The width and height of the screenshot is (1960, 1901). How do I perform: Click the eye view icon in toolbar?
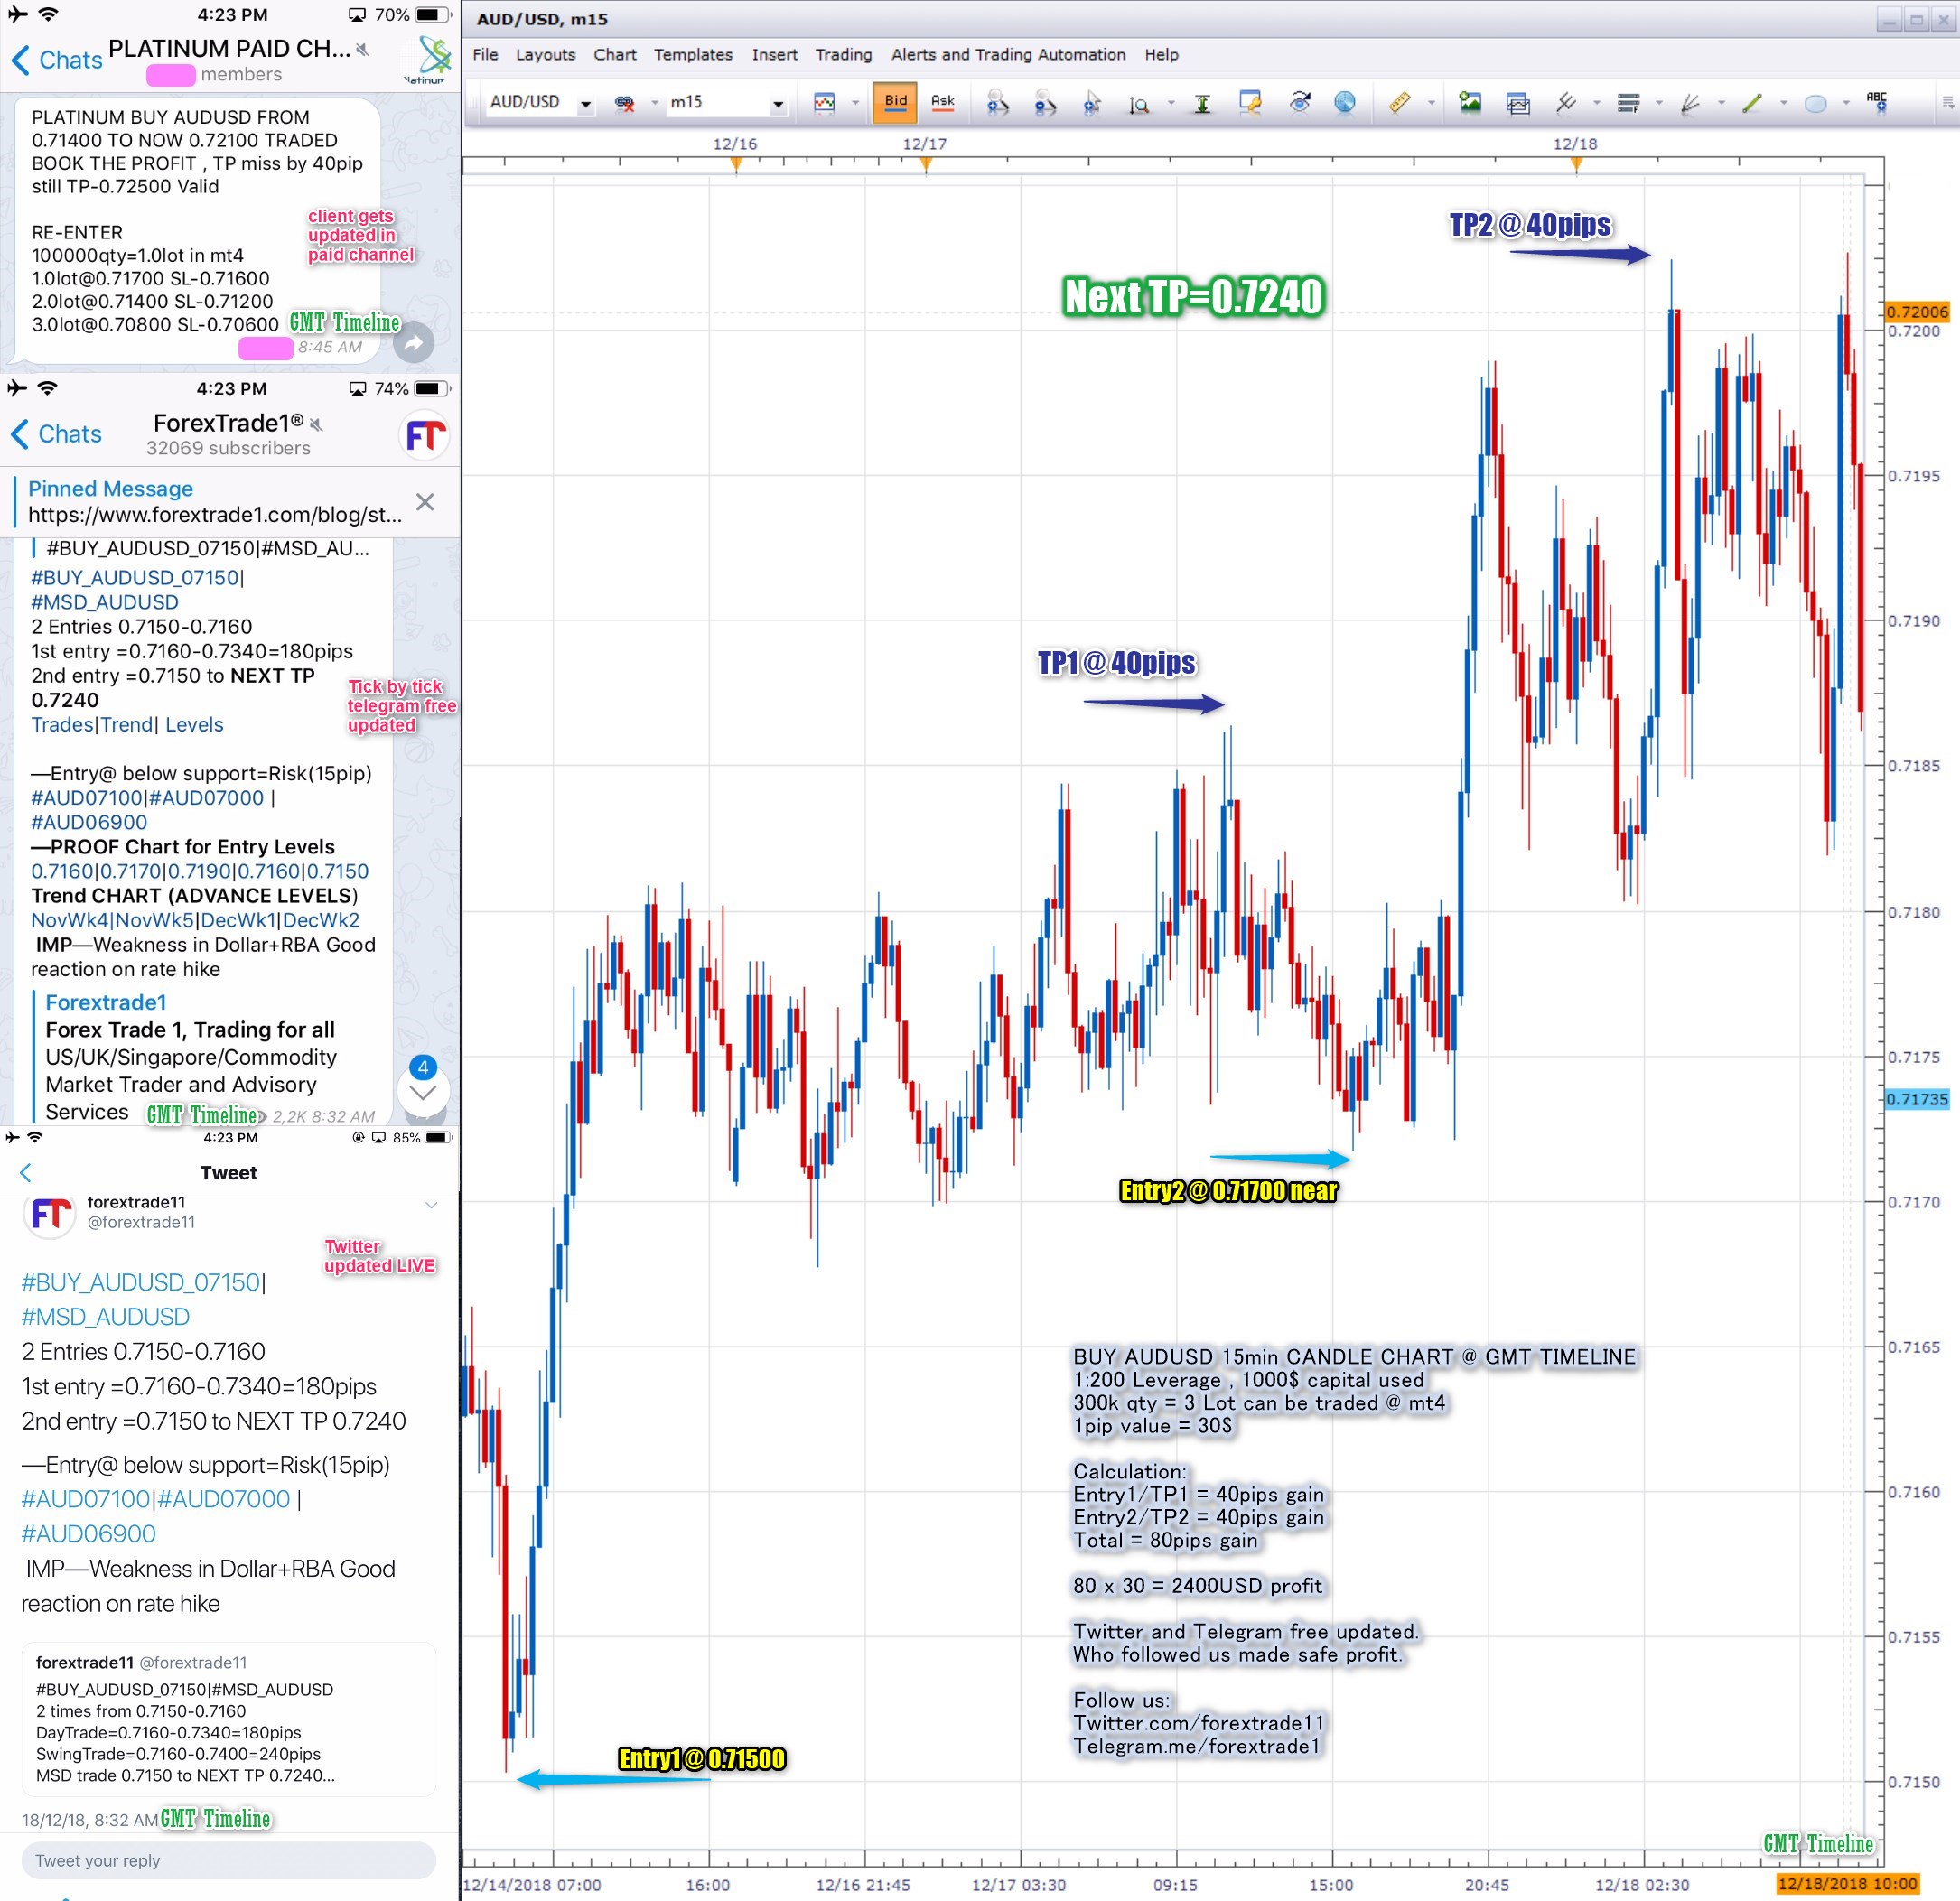click(1299, 102)
